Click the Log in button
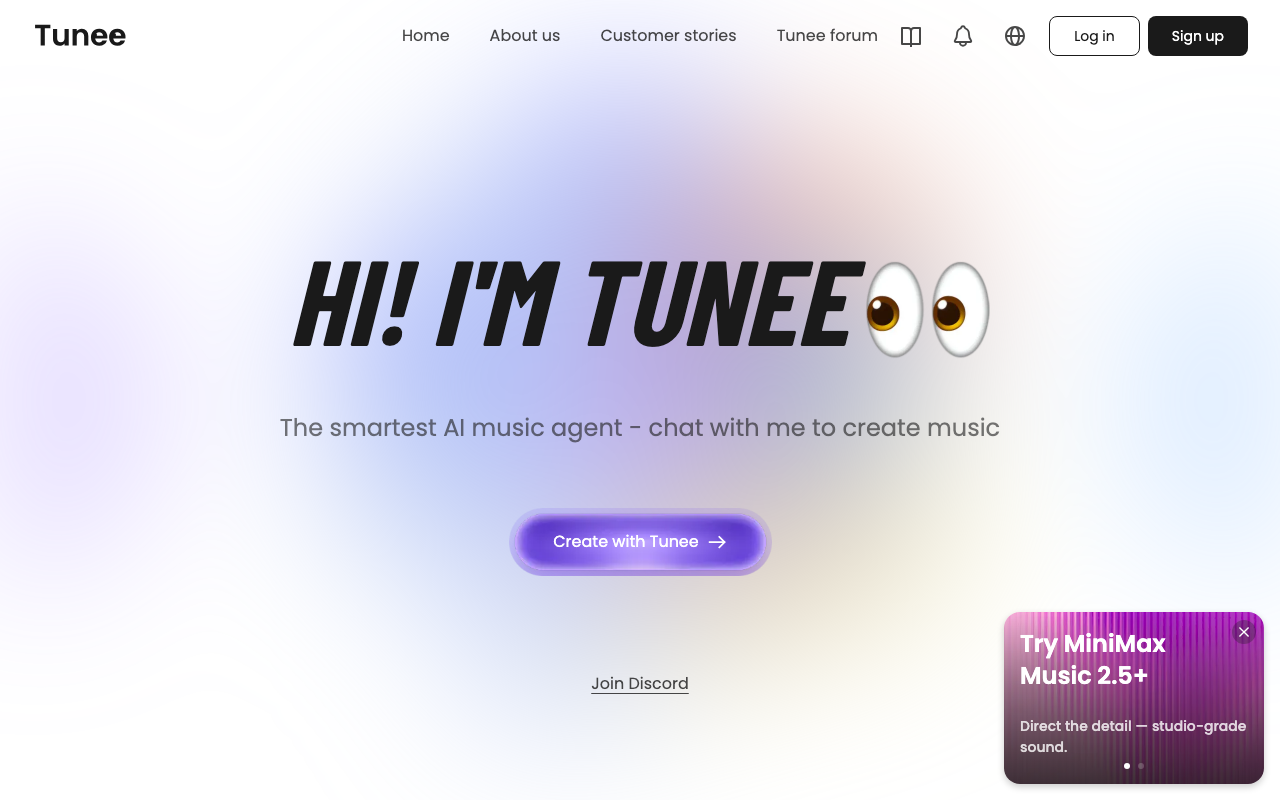The width and height of the screenshot is (1280, 800). point(1094,36)
